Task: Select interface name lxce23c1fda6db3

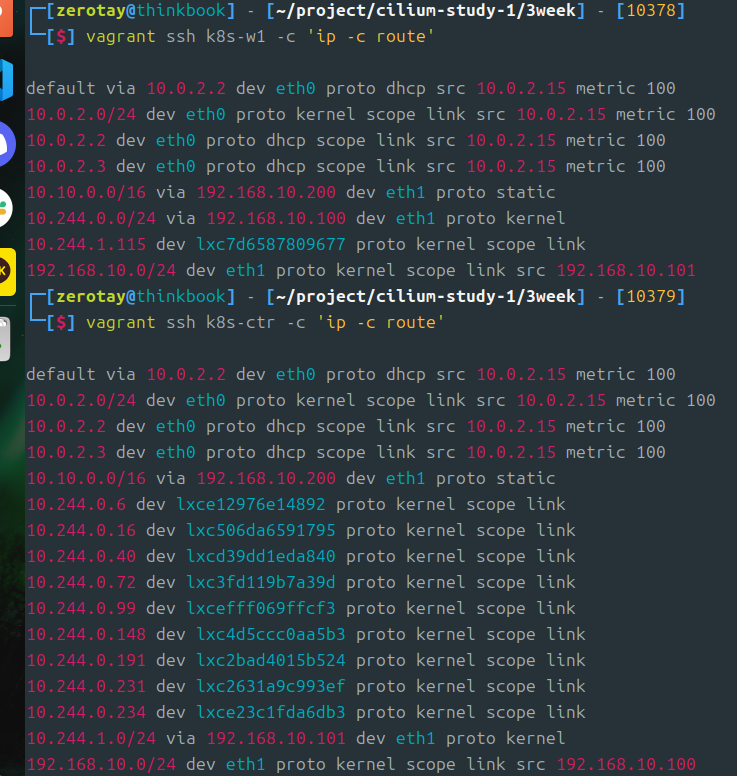Action: (271, 712)
